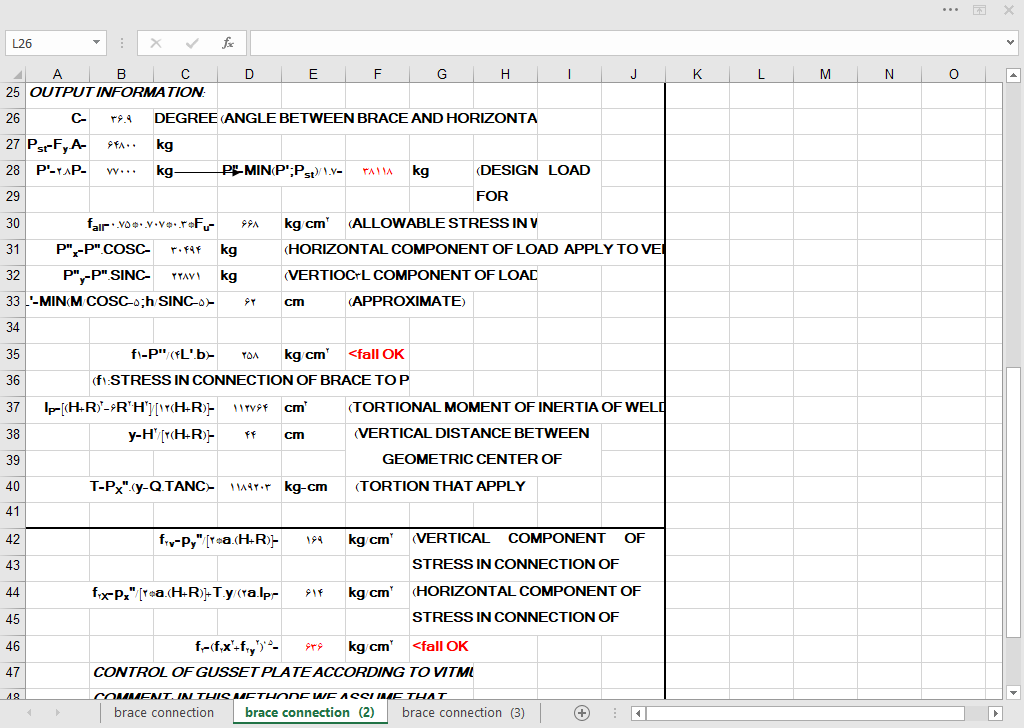Select column A header
Screen dimensions: 1024x728
click(57, 74)
